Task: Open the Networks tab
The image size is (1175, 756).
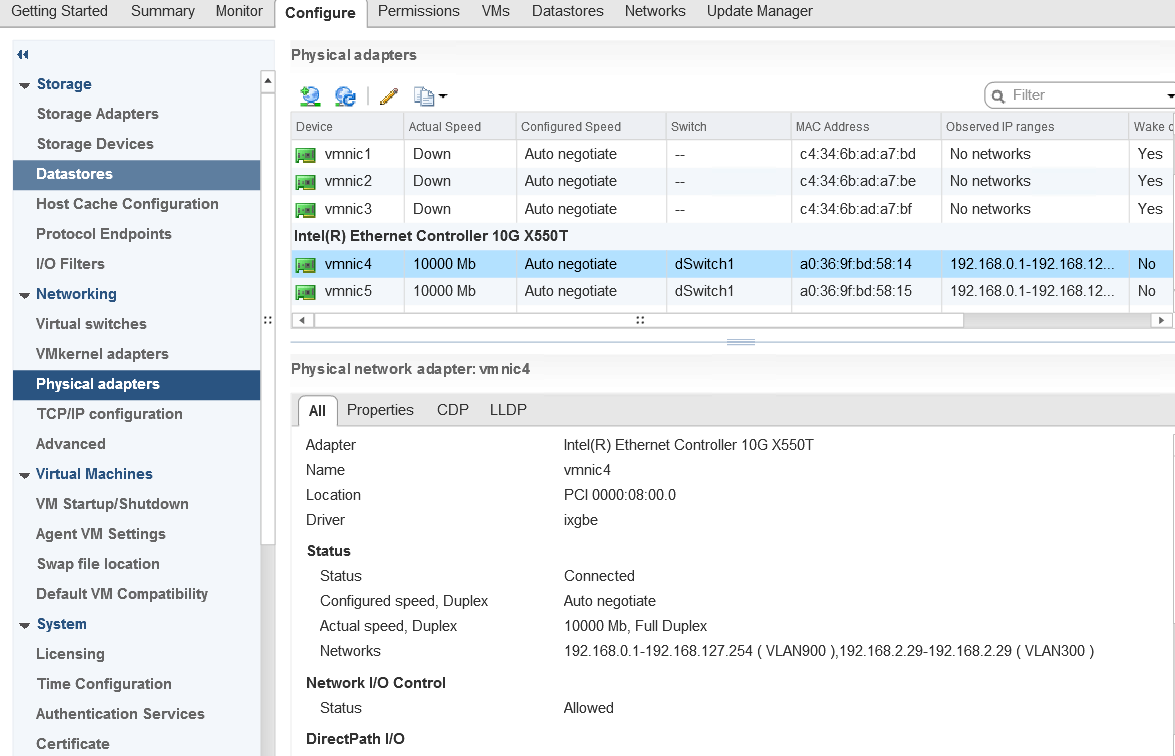Action: click(655, 11)
